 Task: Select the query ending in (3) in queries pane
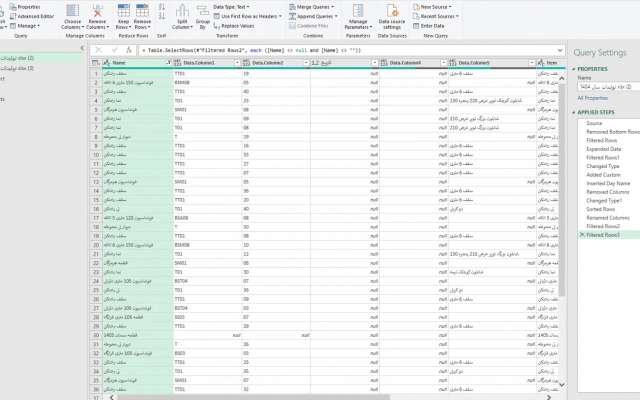click(40, 68)
